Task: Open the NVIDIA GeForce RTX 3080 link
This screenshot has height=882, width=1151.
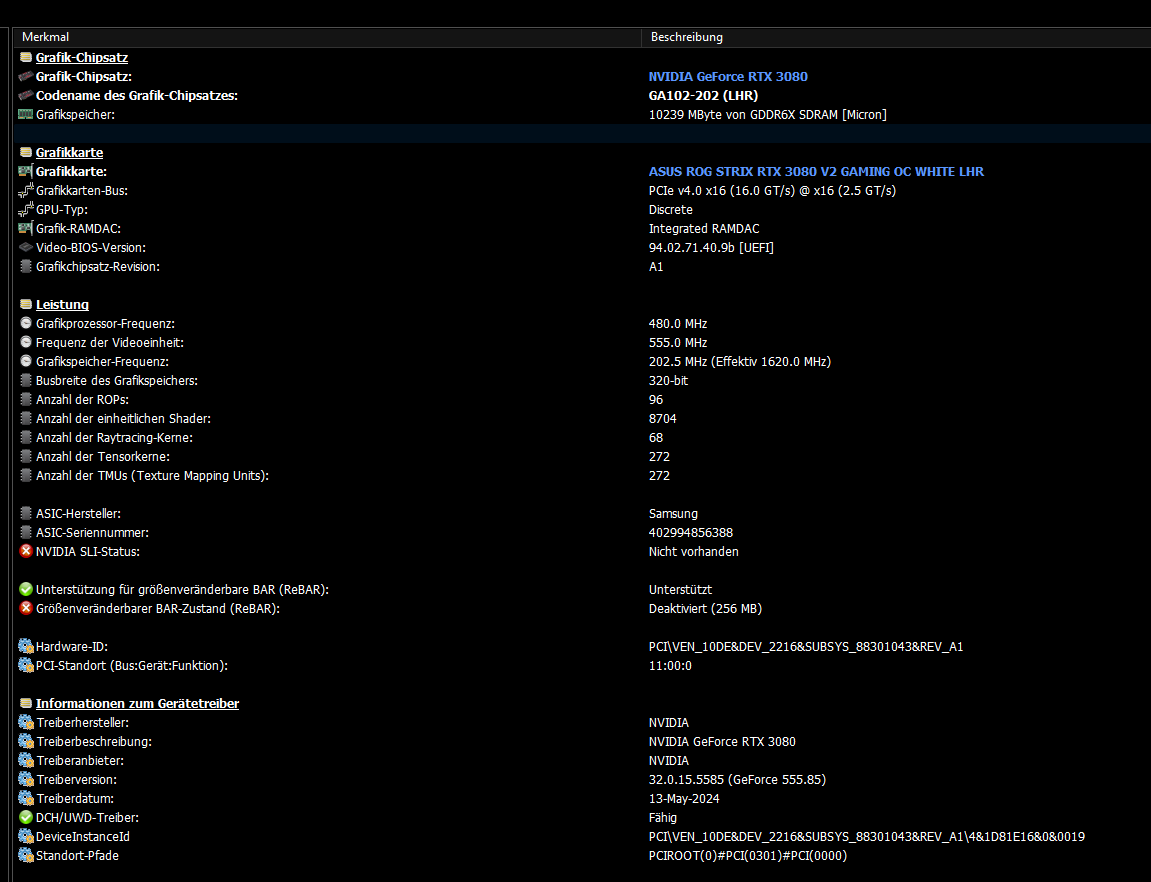Action: point(727,76)
